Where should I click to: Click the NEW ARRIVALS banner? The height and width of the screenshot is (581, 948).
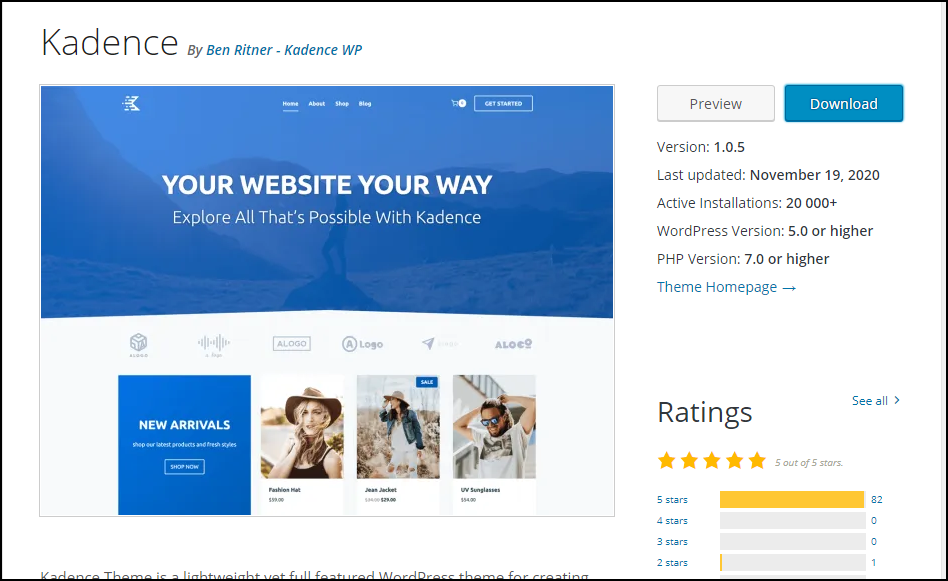click(x=184, y=445)
